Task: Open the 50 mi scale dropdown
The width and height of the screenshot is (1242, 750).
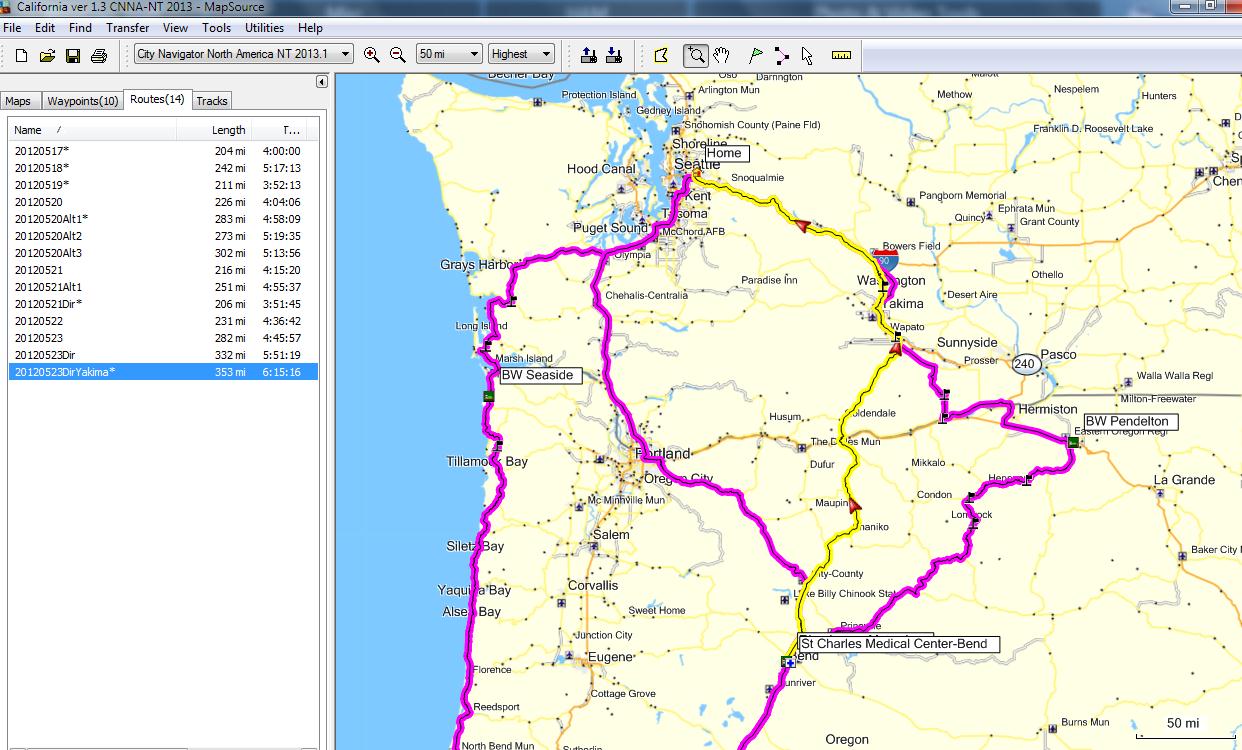Action: coord(475,54)
